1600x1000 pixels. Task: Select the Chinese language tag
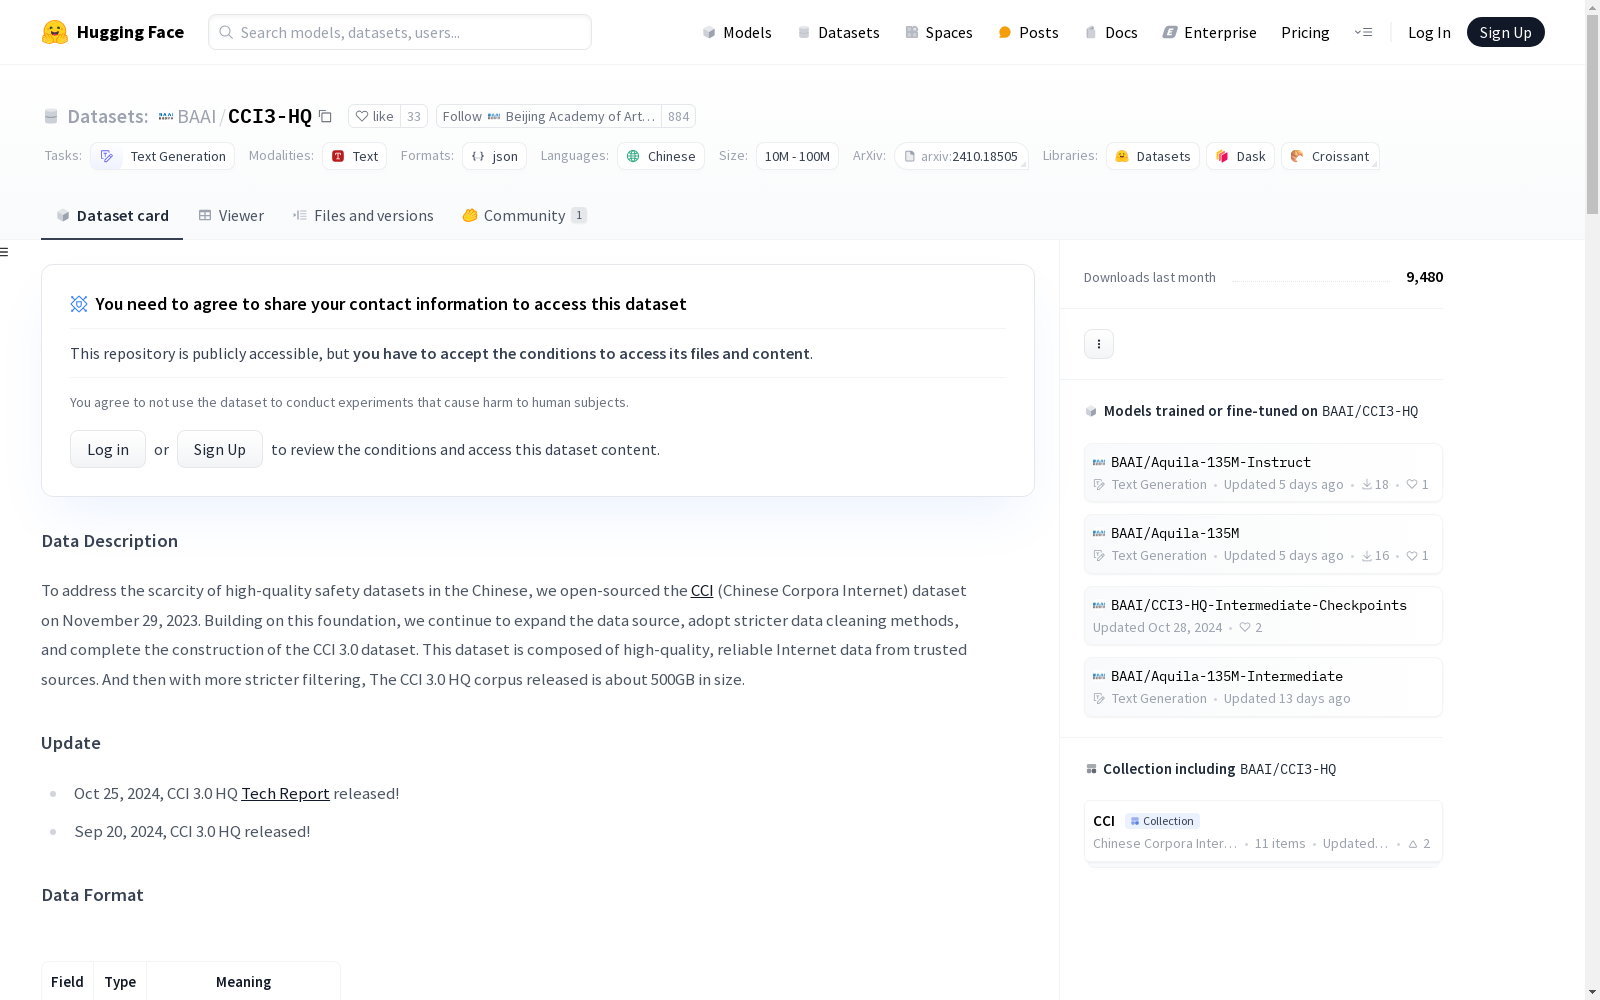point(661,156)
